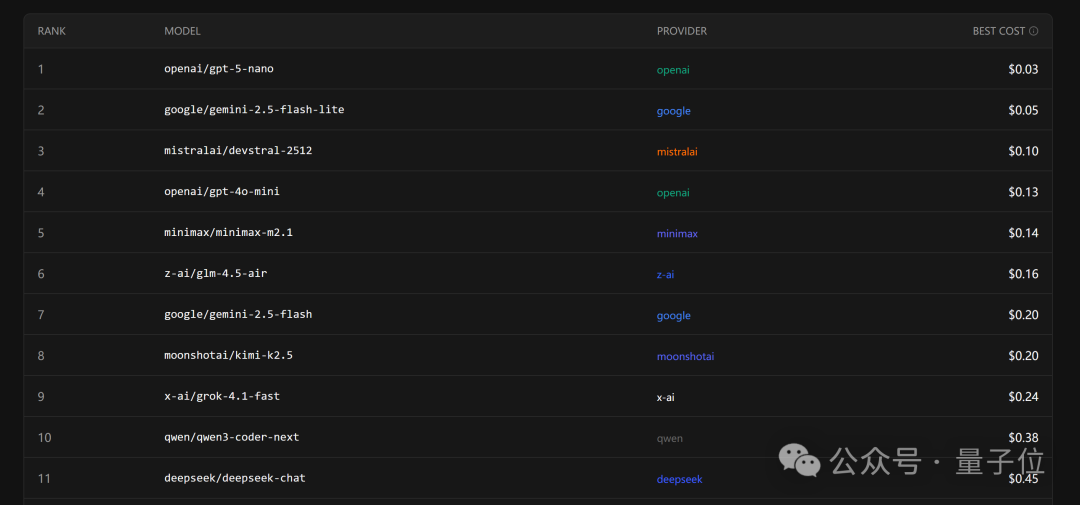Open the openai/gpt-5-nano model entry

coord(218,69)
